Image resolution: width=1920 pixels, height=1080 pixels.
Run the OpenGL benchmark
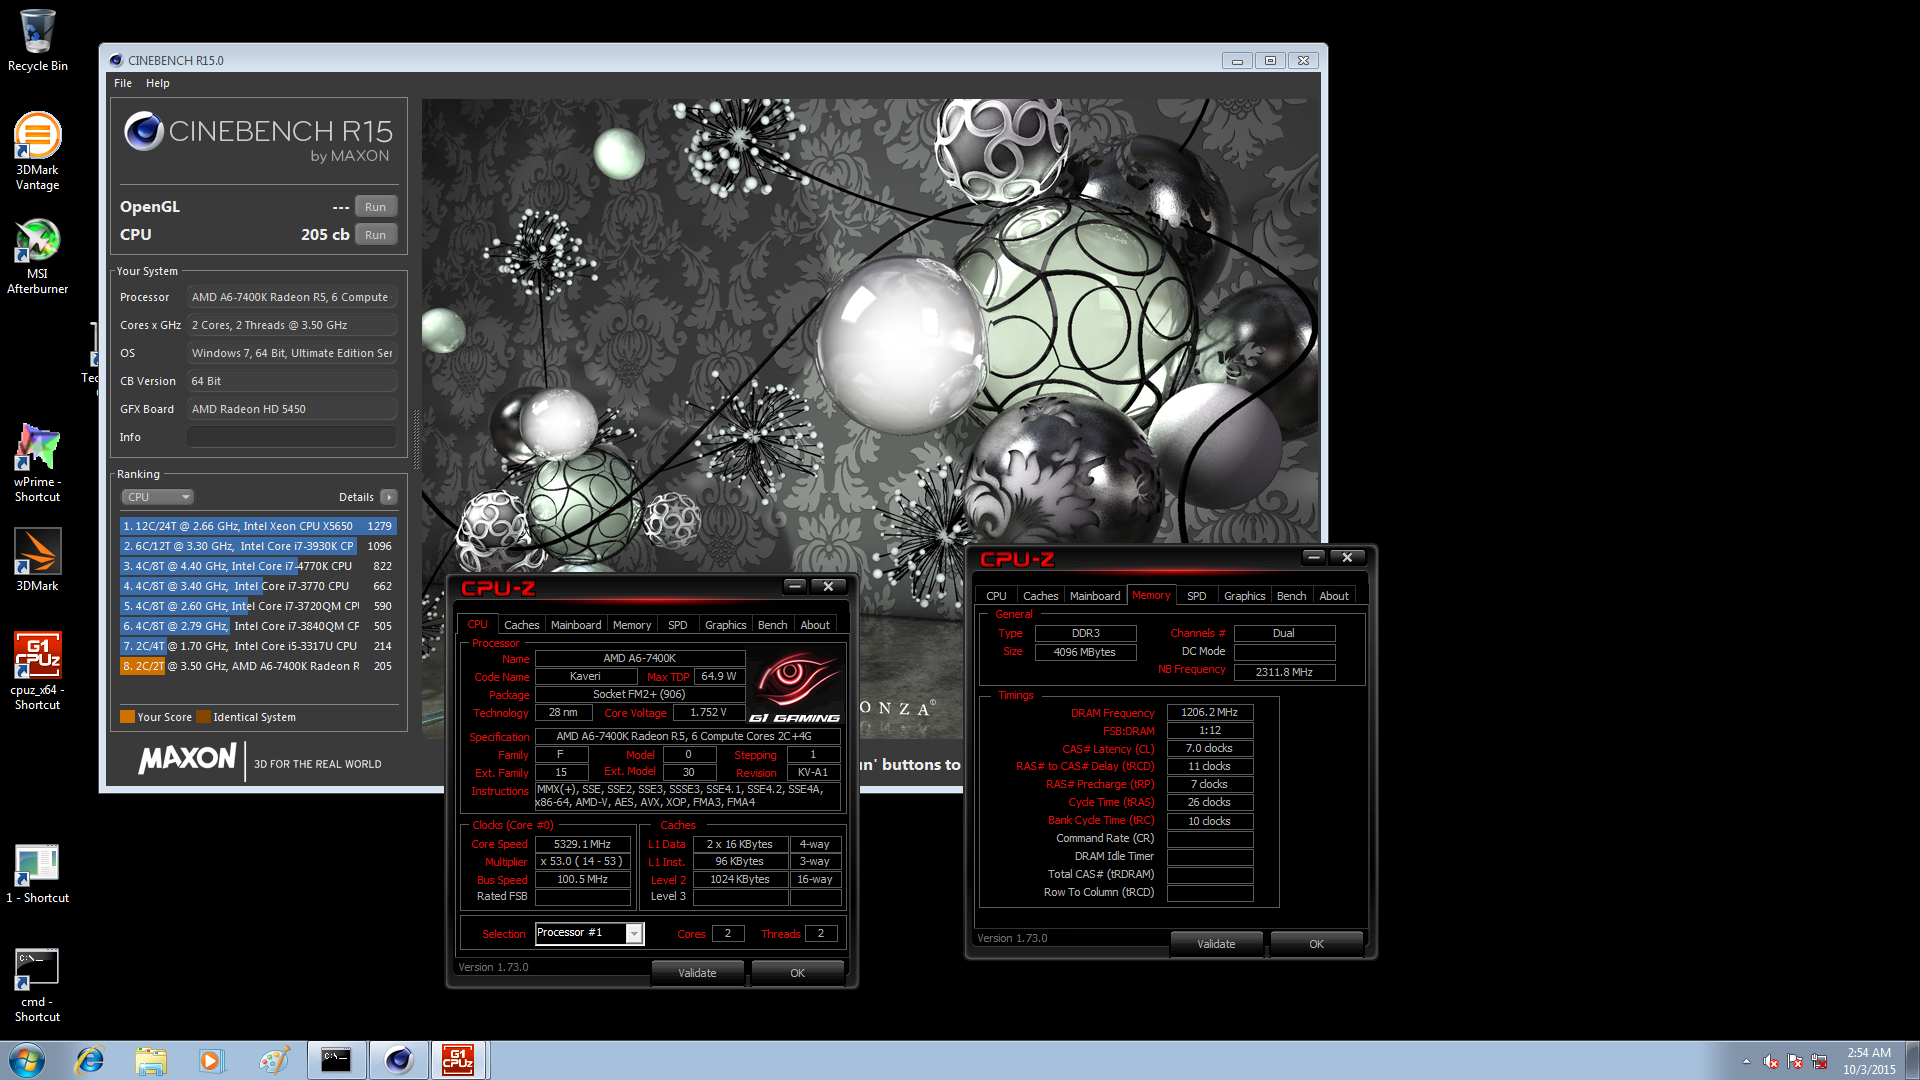pos(375,207)
